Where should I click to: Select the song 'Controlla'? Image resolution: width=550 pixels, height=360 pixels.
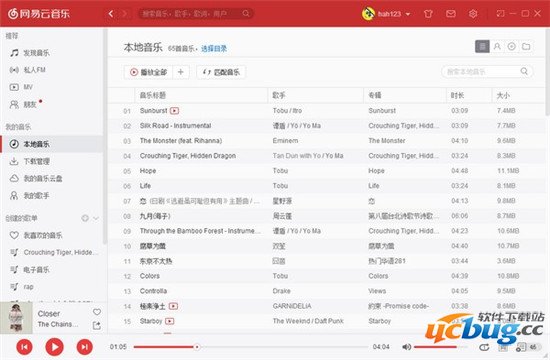(153, 291)
